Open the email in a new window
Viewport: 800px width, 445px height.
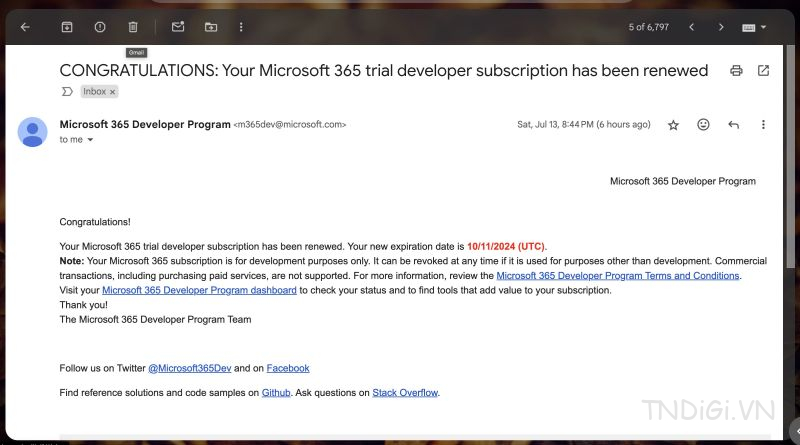[763, 70]
